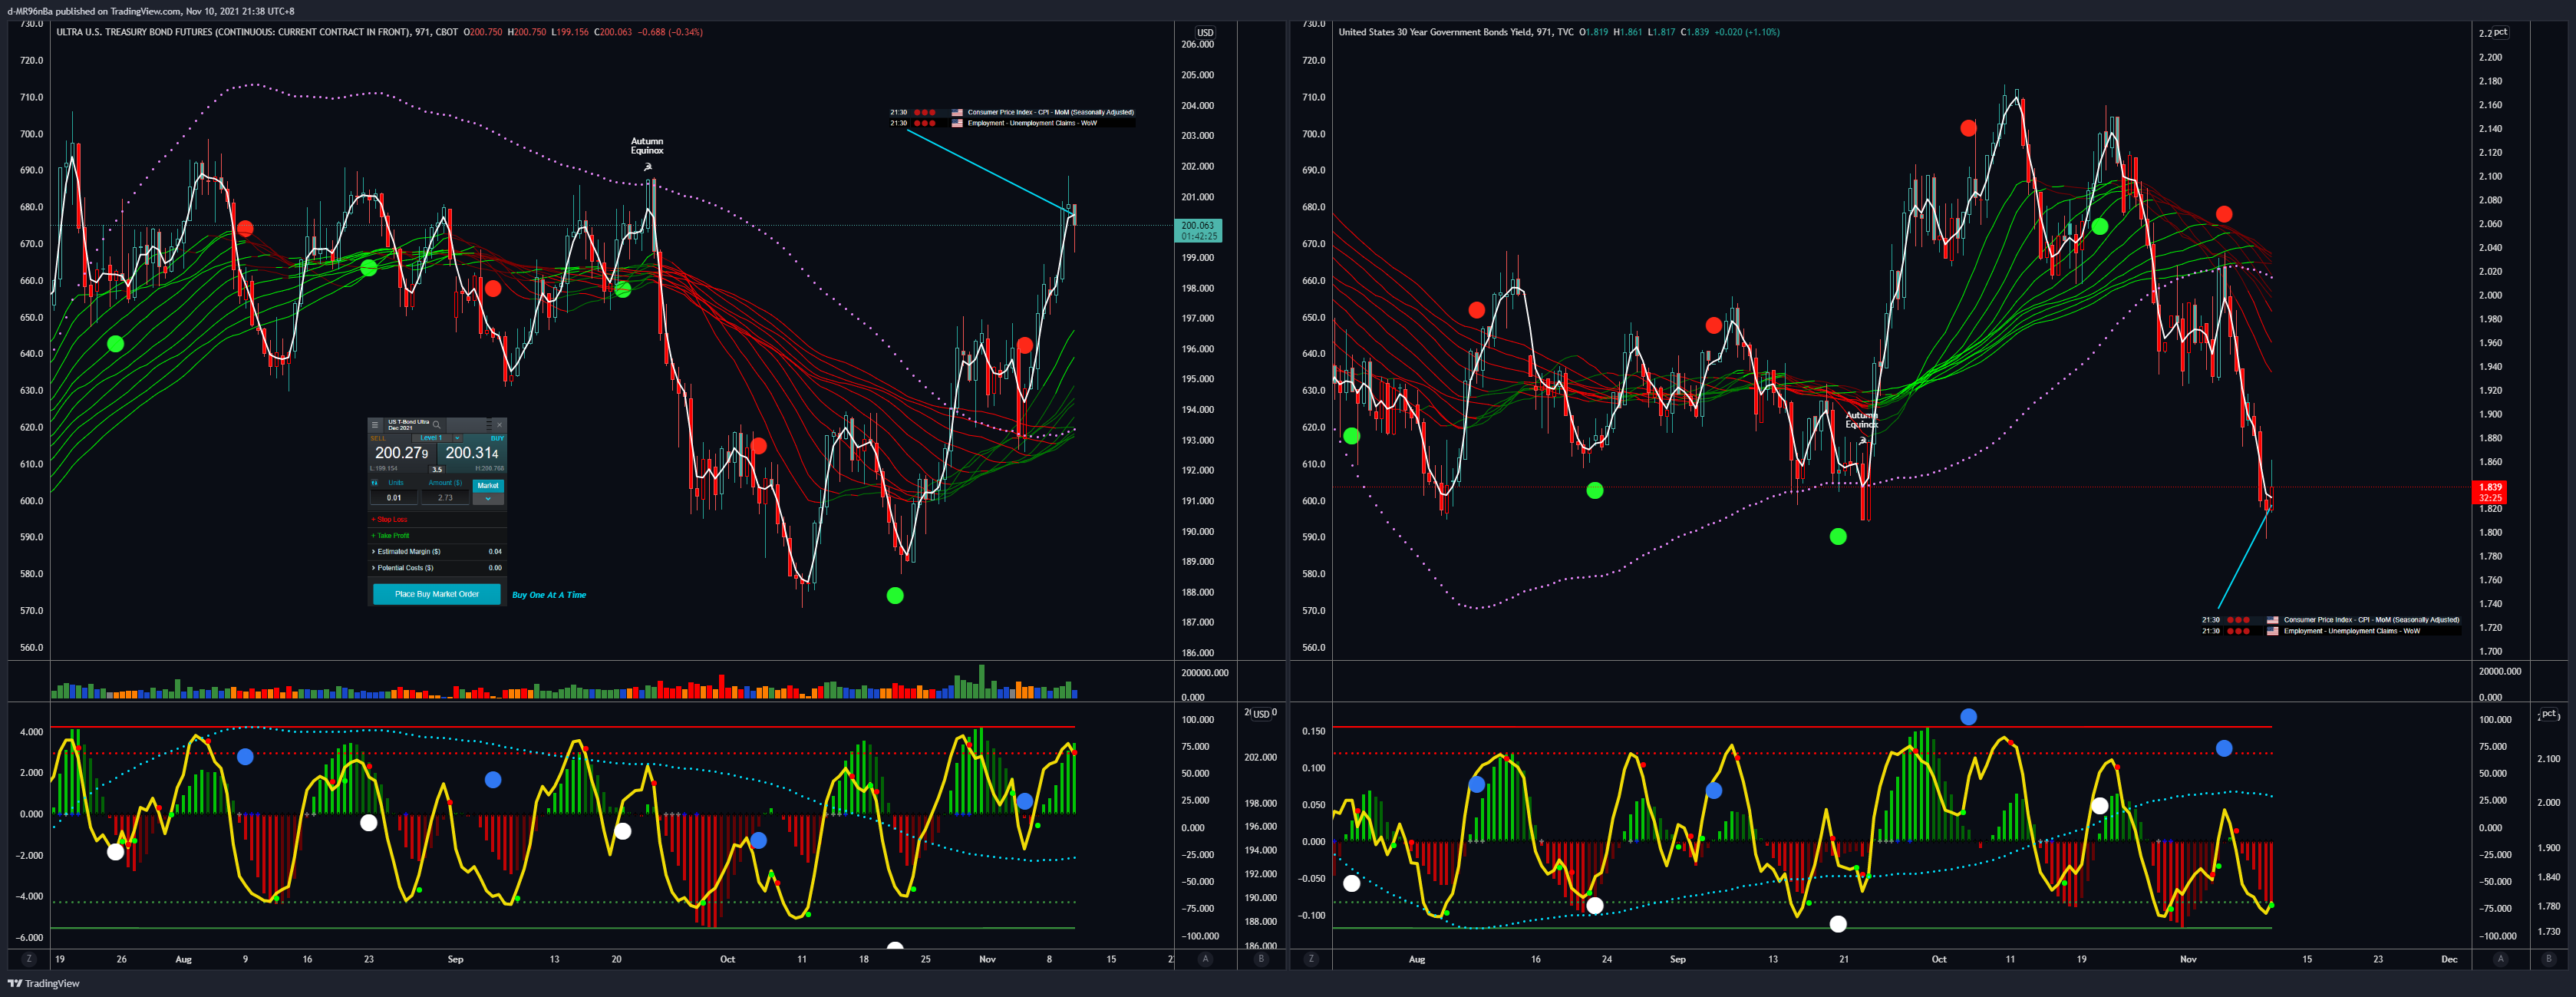Click the 3.5 spread value
The width and height of the screenshot is (2576, 997).
click(437, 470)
